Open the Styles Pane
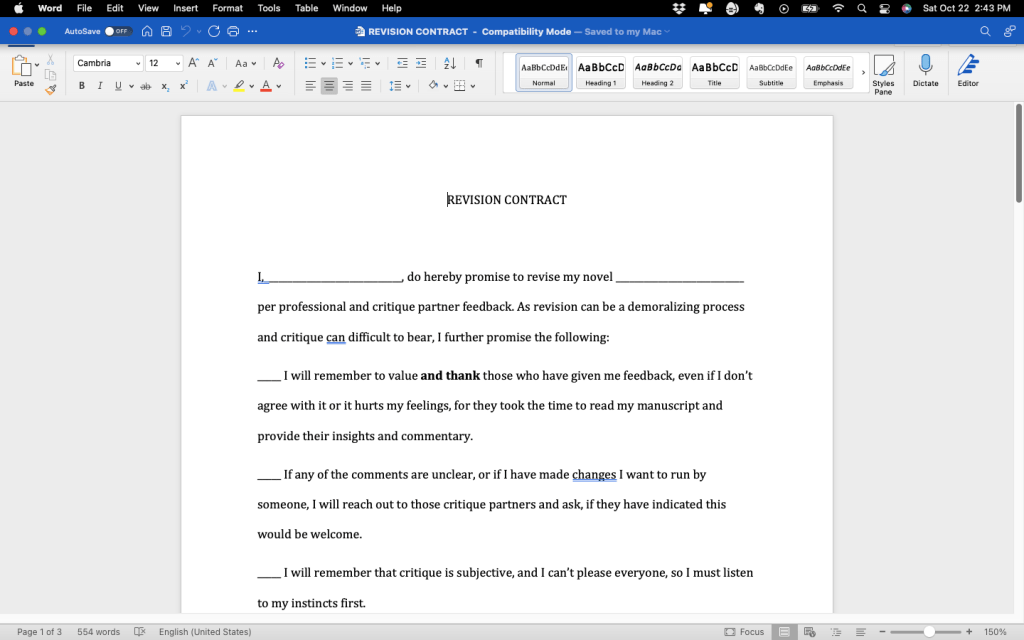This screenshot has width=1024, height=640. 883,74
